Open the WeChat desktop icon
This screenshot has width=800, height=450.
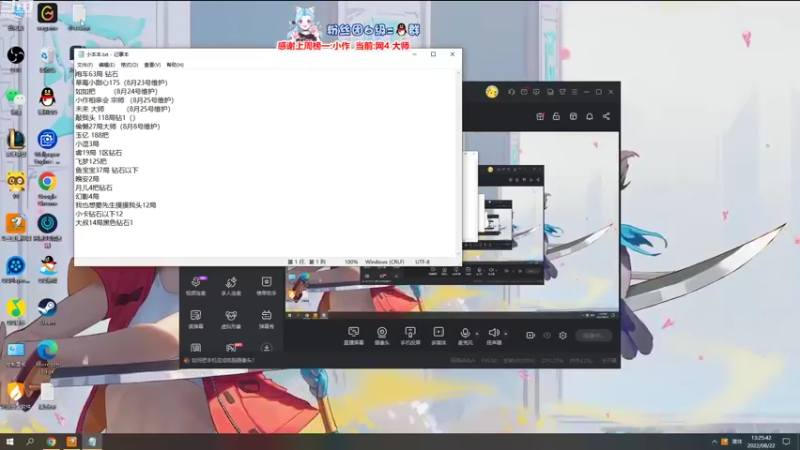pyautogui.click(x=16, y=99)
